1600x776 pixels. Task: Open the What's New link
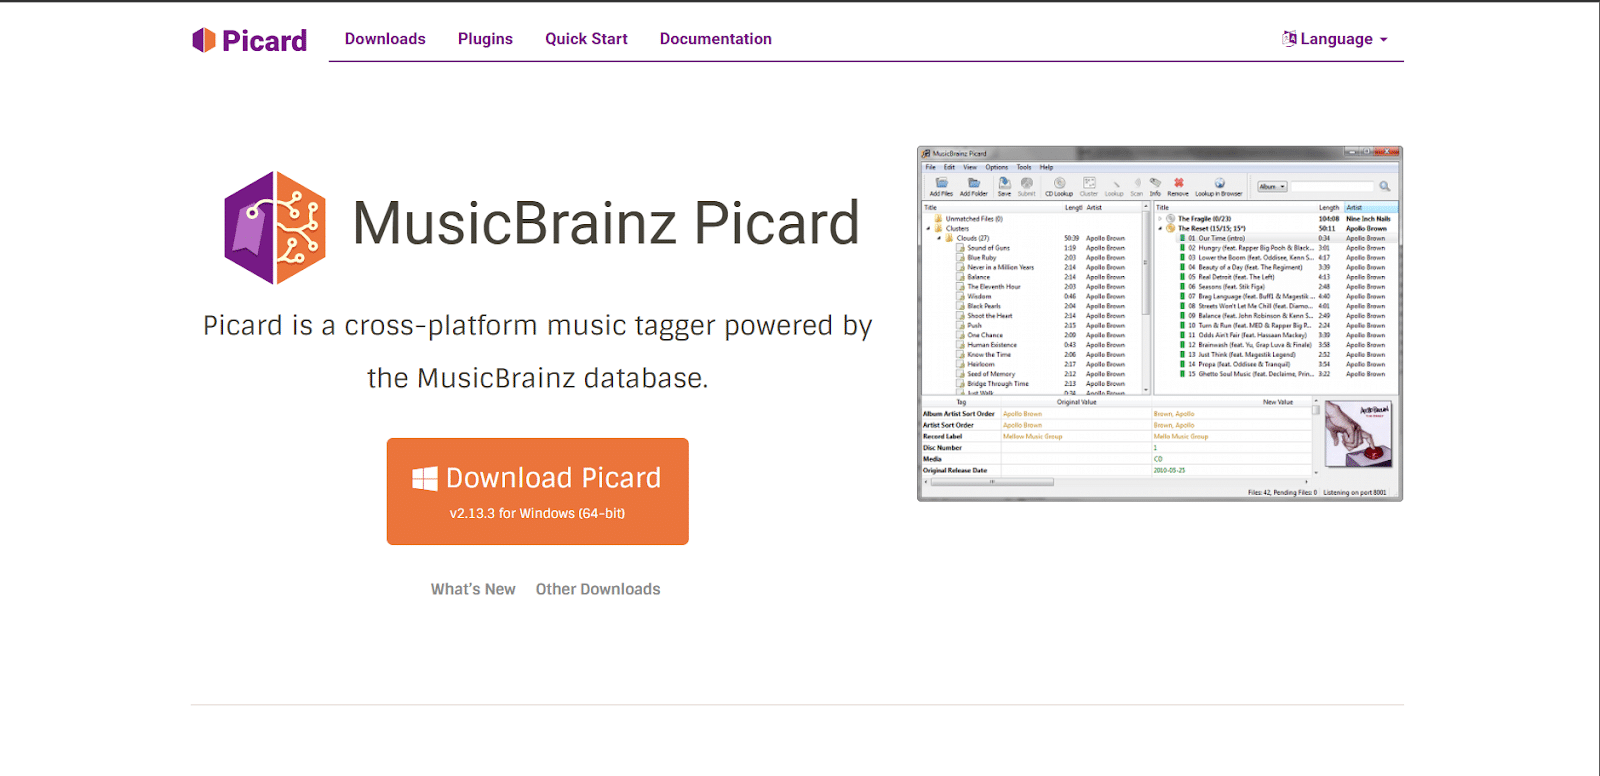(x=473, y=589)
